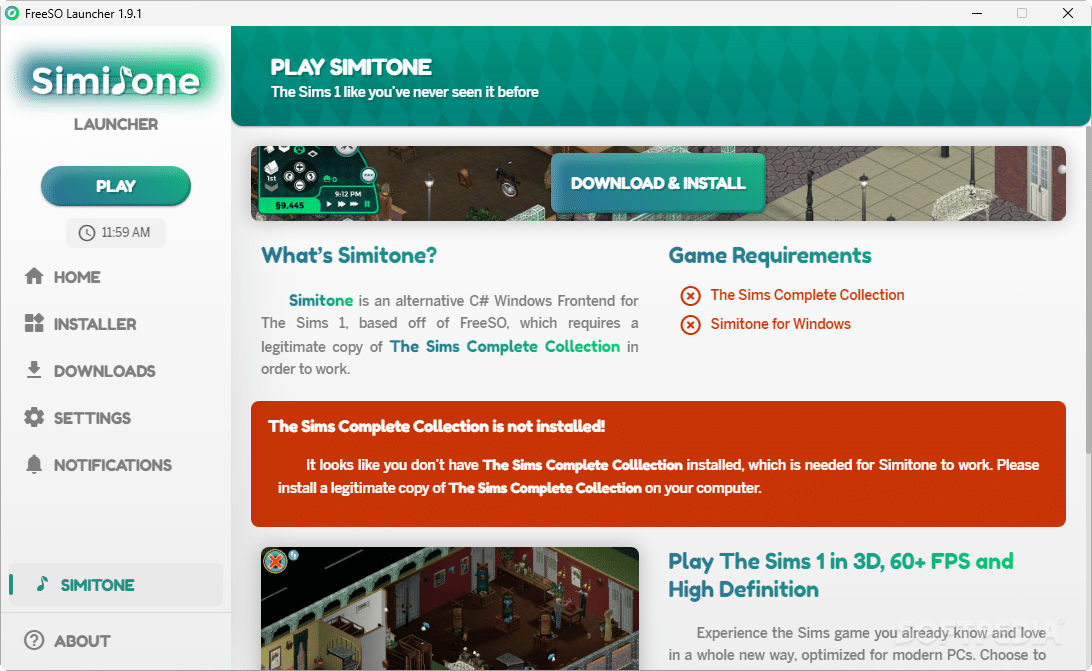The image size is (1092, 671).
Task: Click the 'What's Simitone?' heading
Action: [349, 255]
